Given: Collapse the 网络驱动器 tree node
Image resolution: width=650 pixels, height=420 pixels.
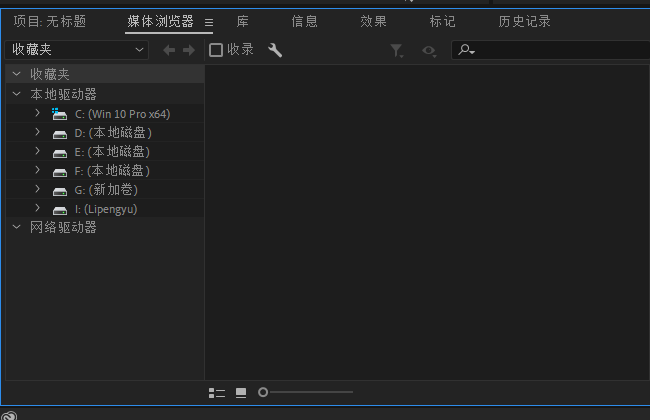Looking at the screenshot, I should (x=16, y=227).
